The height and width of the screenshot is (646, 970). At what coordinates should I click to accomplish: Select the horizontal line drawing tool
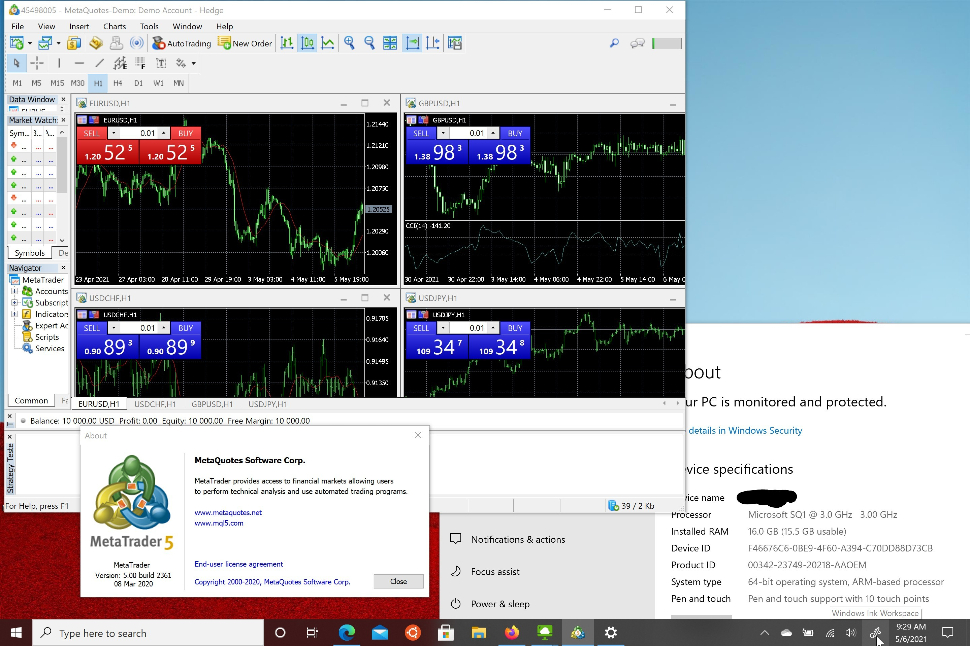coord(79,63)
